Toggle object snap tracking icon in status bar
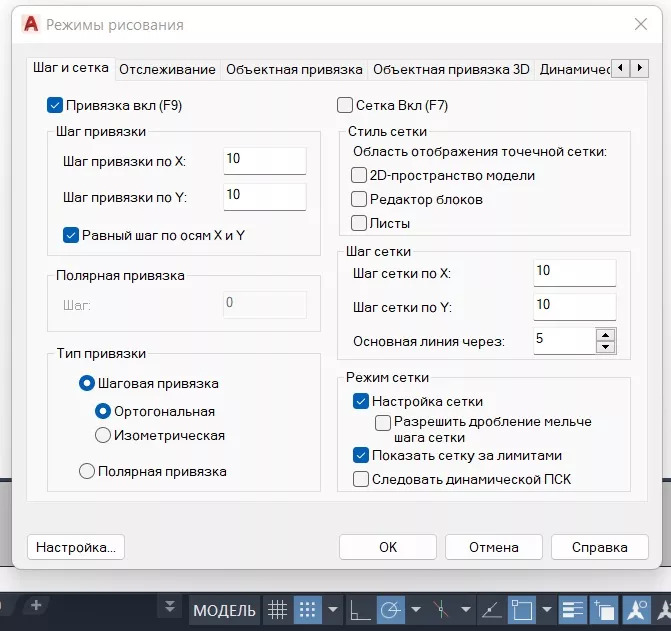 point(491,609)
